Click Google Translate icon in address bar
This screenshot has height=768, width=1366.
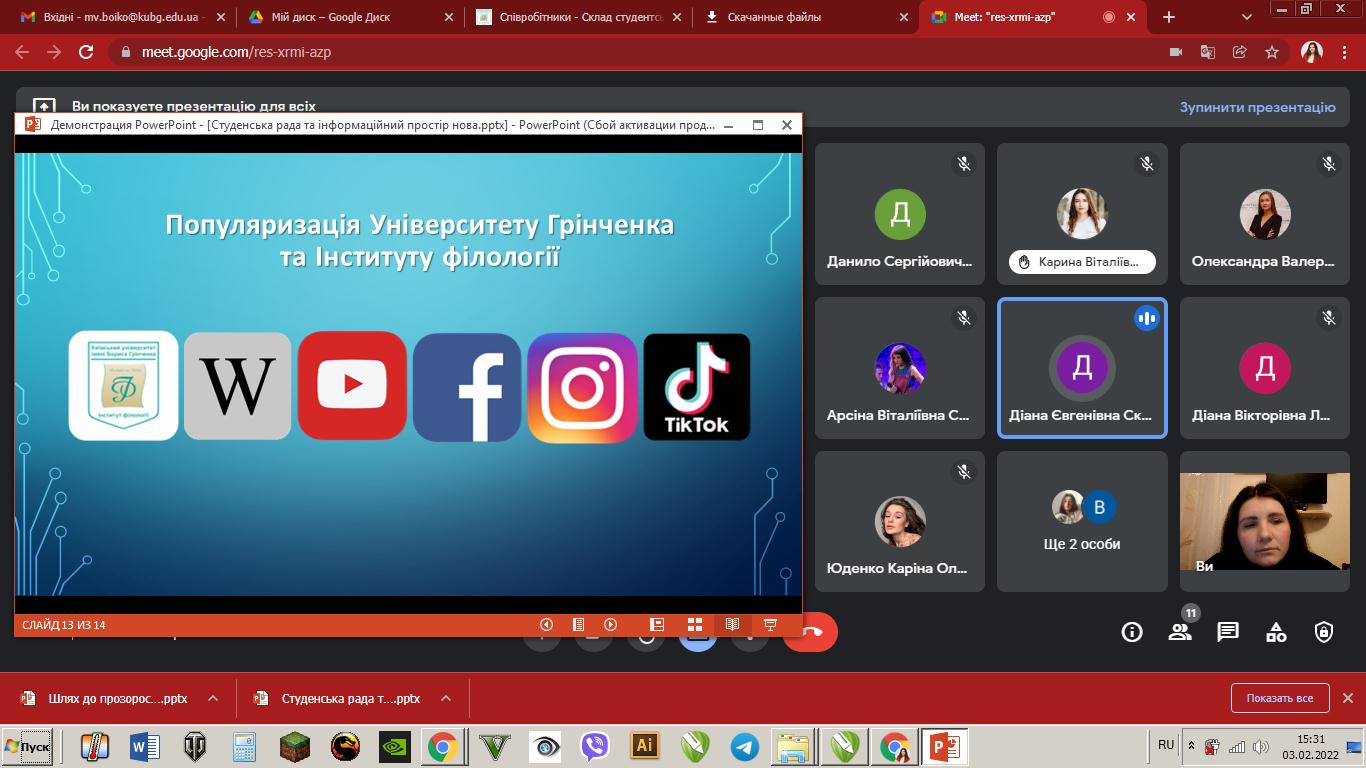click(1208, 52)
